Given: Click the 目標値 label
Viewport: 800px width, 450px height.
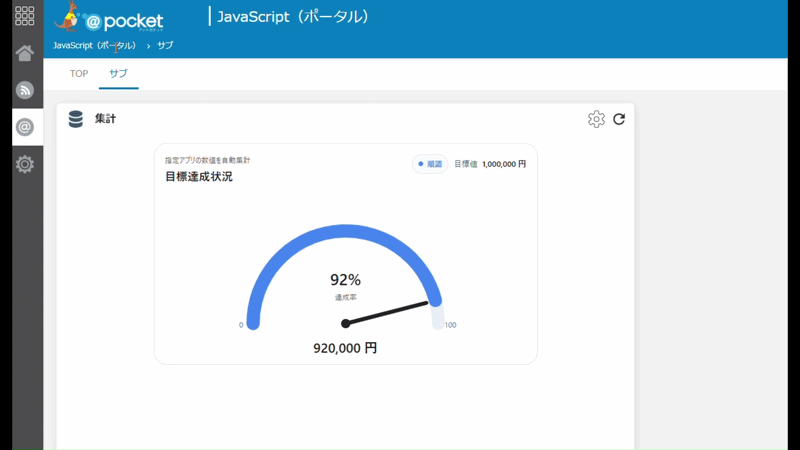Looking at the screenshot, I should tap(466, 164).
